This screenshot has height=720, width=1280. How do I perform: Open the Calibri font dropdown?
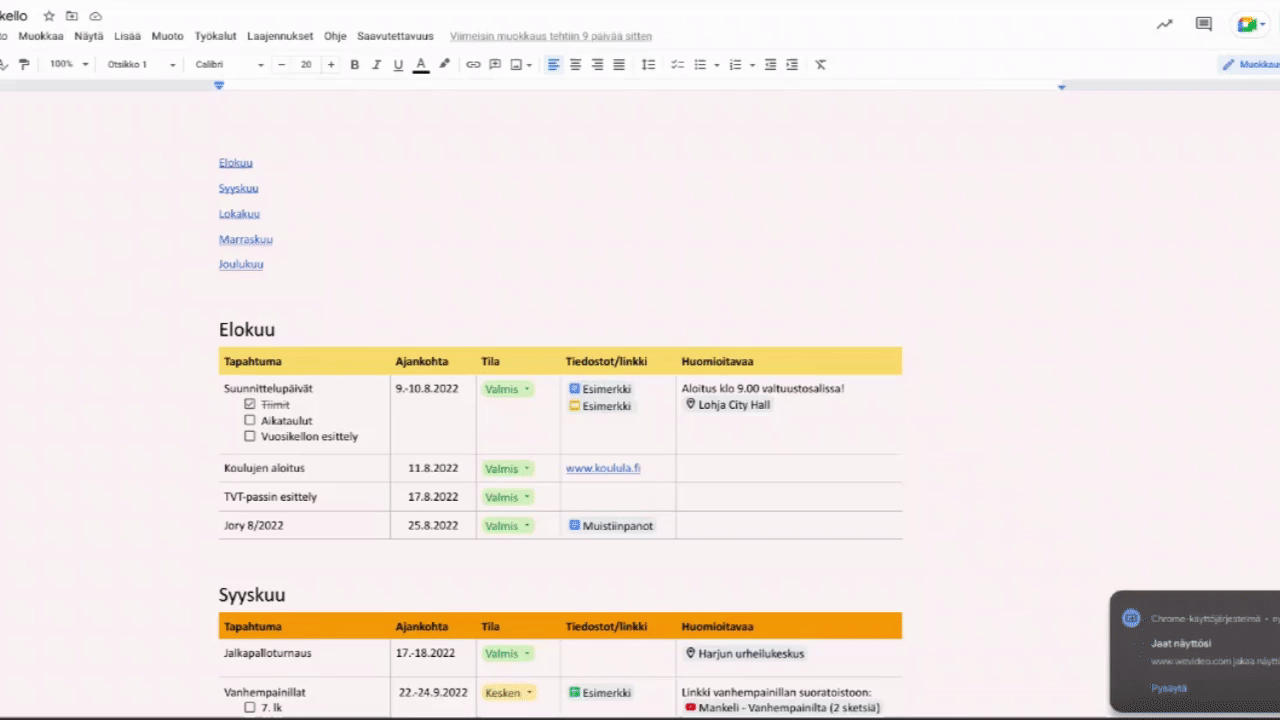click(230, 65)
